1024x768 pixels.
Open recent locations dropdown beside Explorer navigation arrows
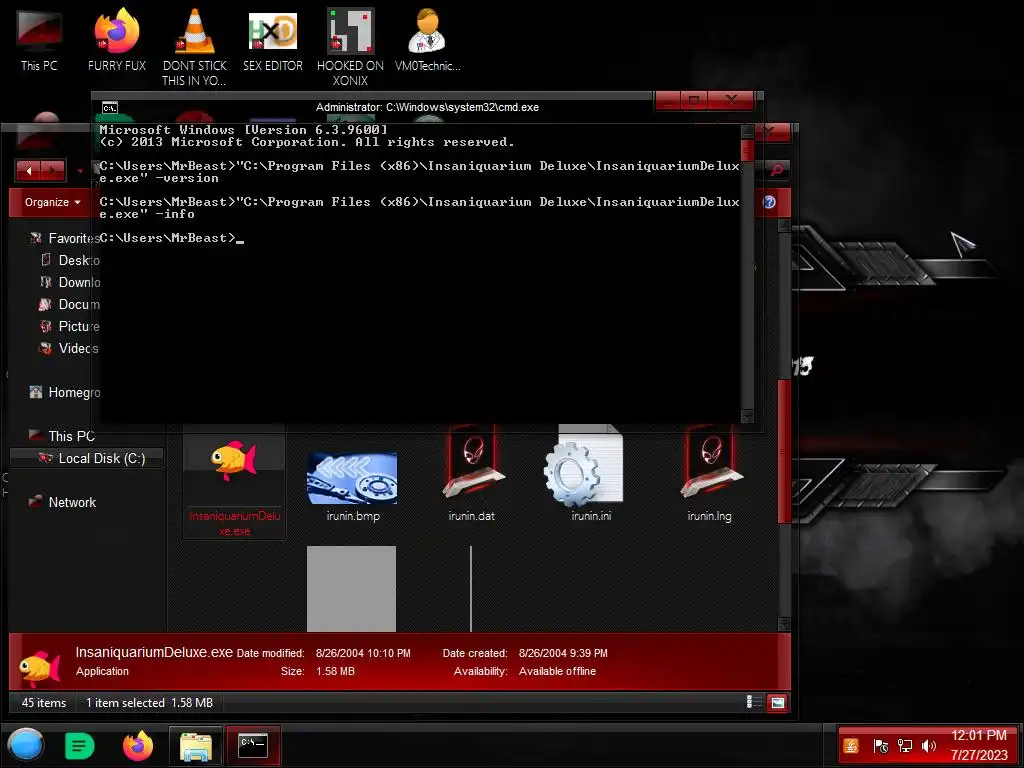click(80, 171)
